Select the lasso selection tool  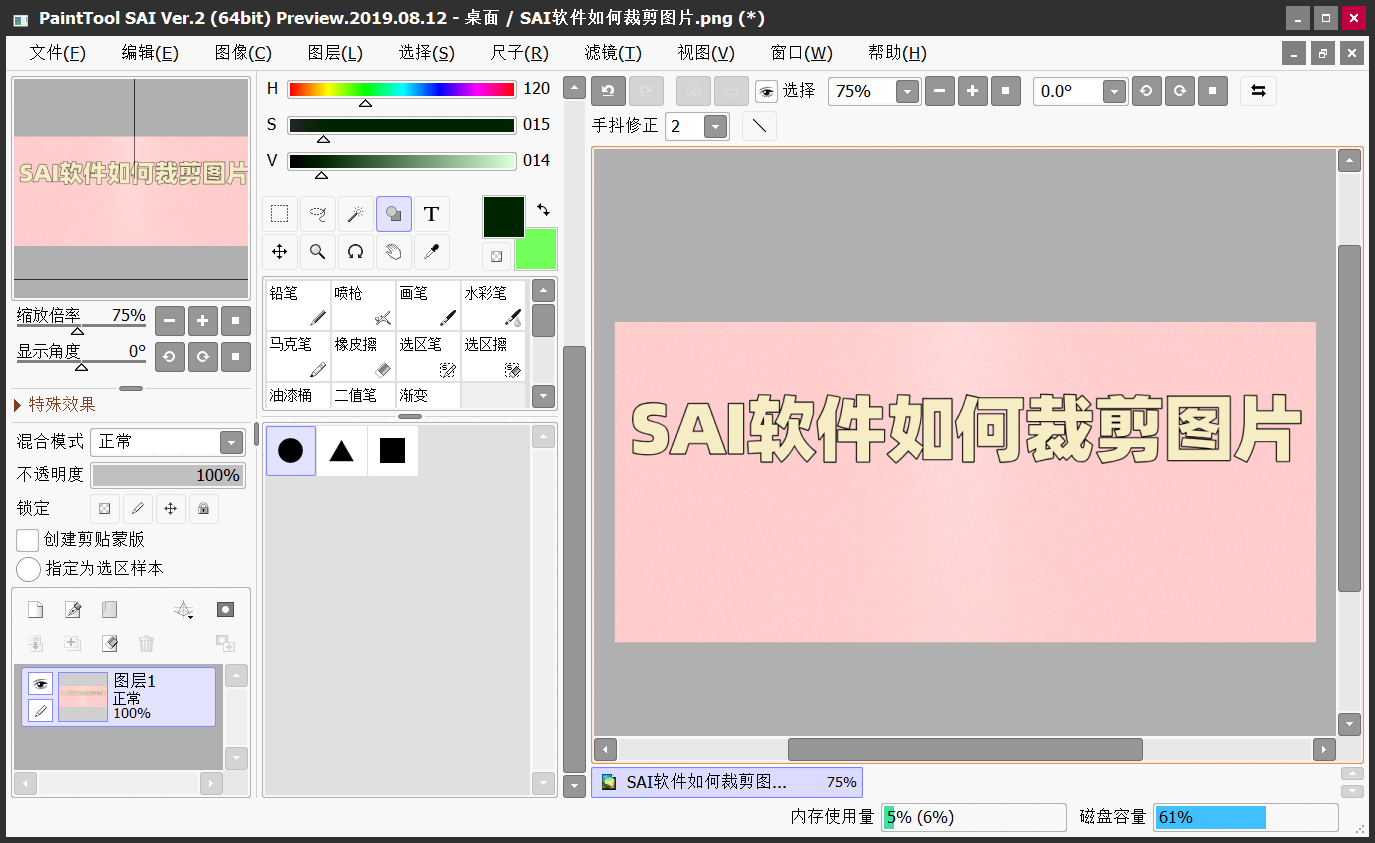click(x=318, y=213)
